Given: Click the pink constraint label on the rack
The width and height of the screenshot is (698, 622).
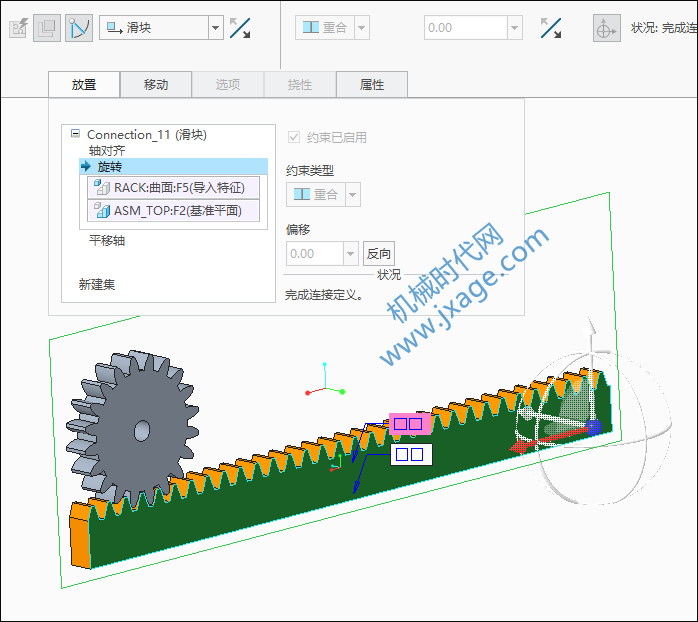Looking at the screenshot, I should tap(410, 424).
